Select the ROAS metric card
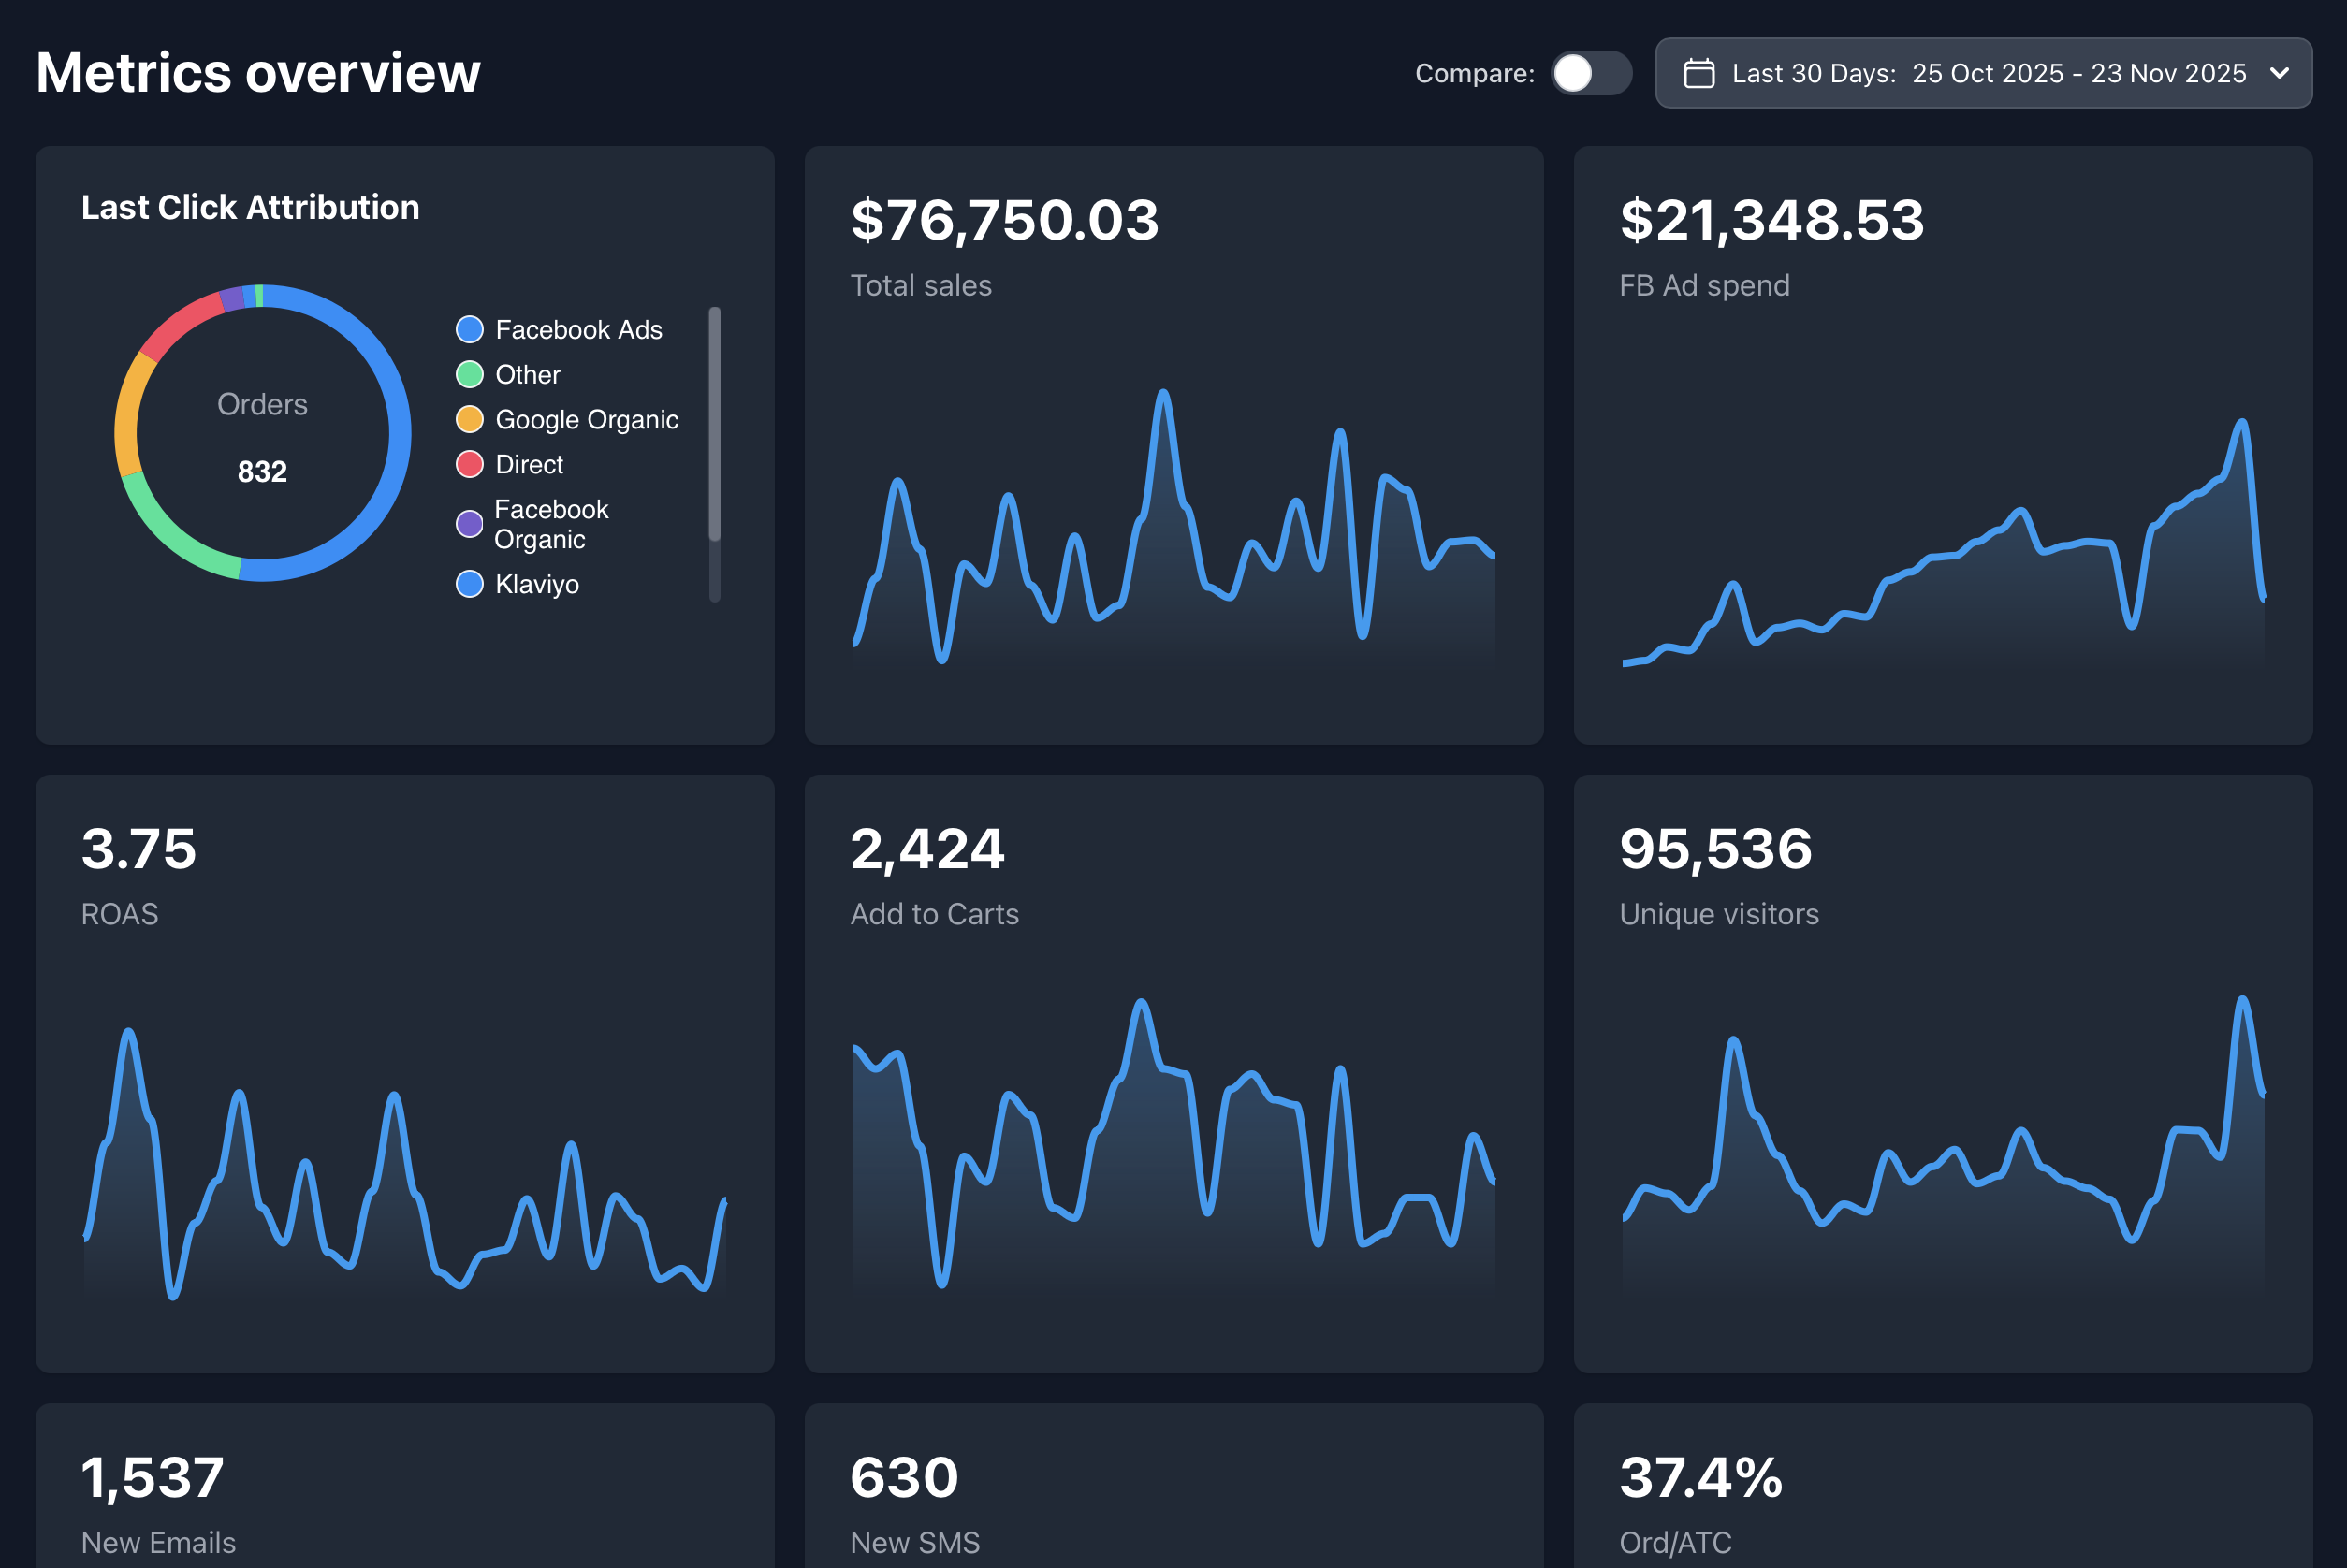 [404, 1073]
